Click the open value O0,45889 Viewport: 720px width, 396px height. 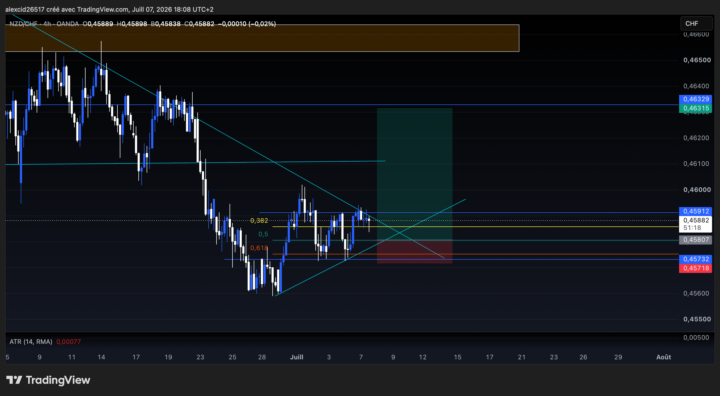point(98,24)
